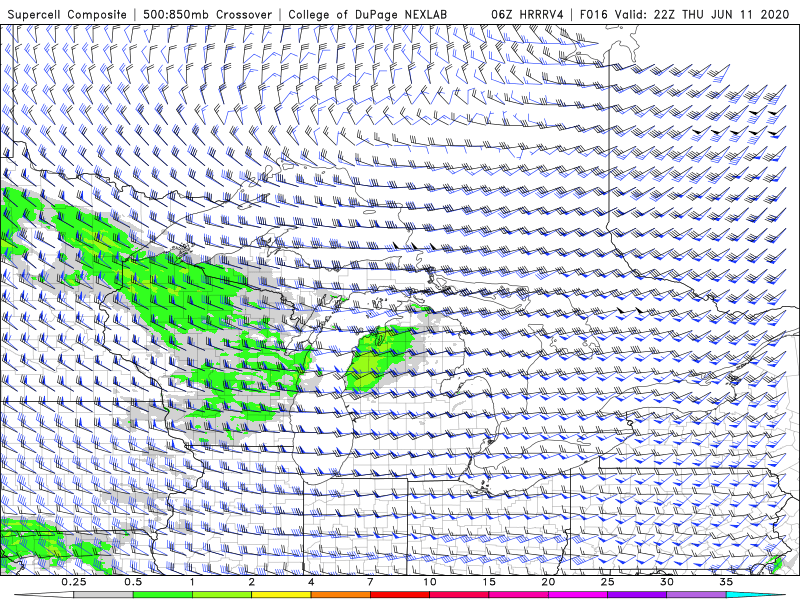Select the orange color bar segment
Image resolution: width=800 pixels, height=600 pixels.
coord(340,595)
